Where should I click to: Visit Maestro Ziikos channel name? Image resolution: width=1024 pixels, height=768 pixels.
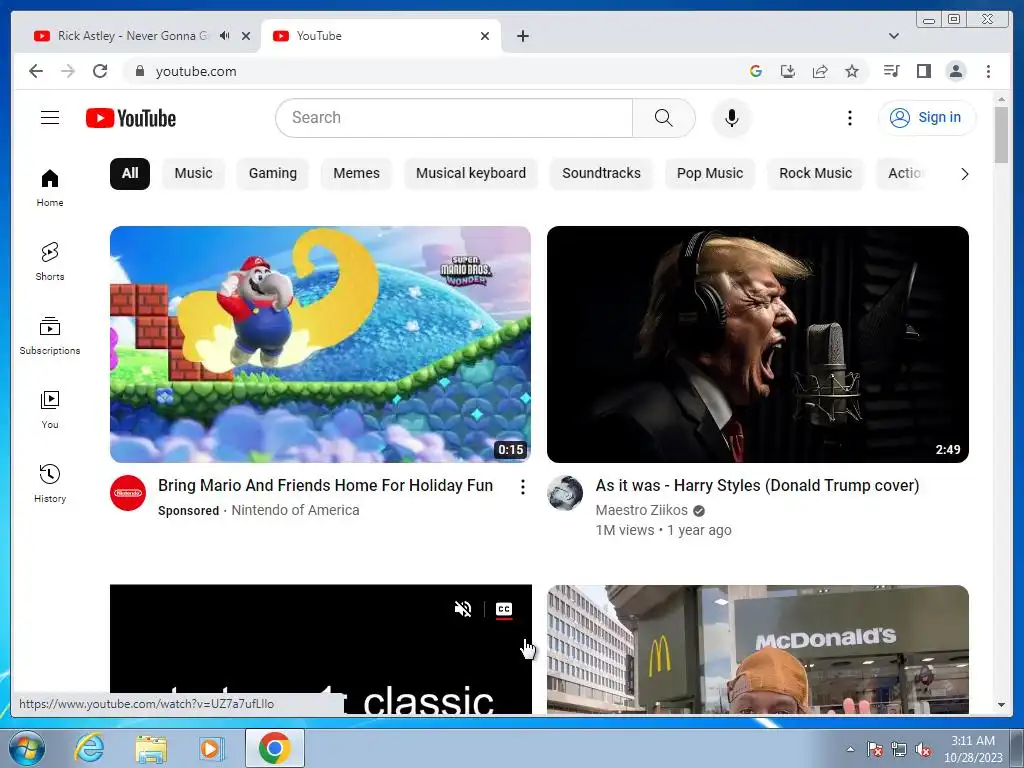[641, 510]
